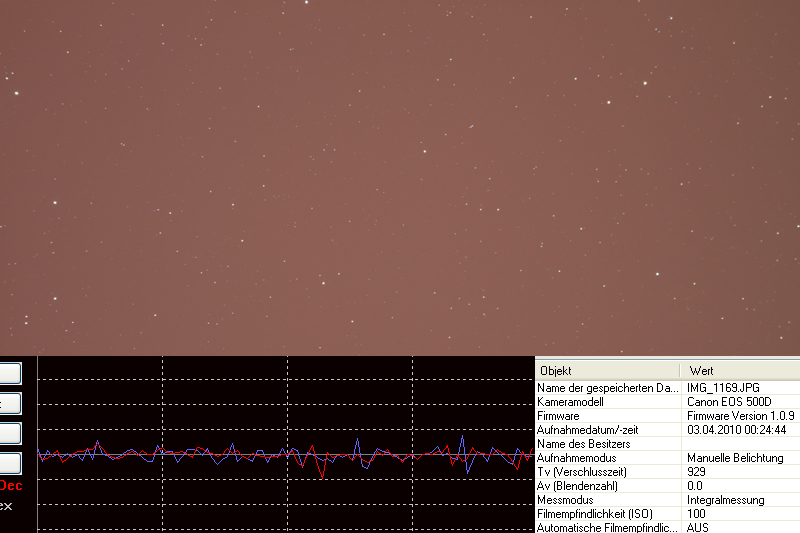Click the red and blue guiding graph

pos(285,455)
